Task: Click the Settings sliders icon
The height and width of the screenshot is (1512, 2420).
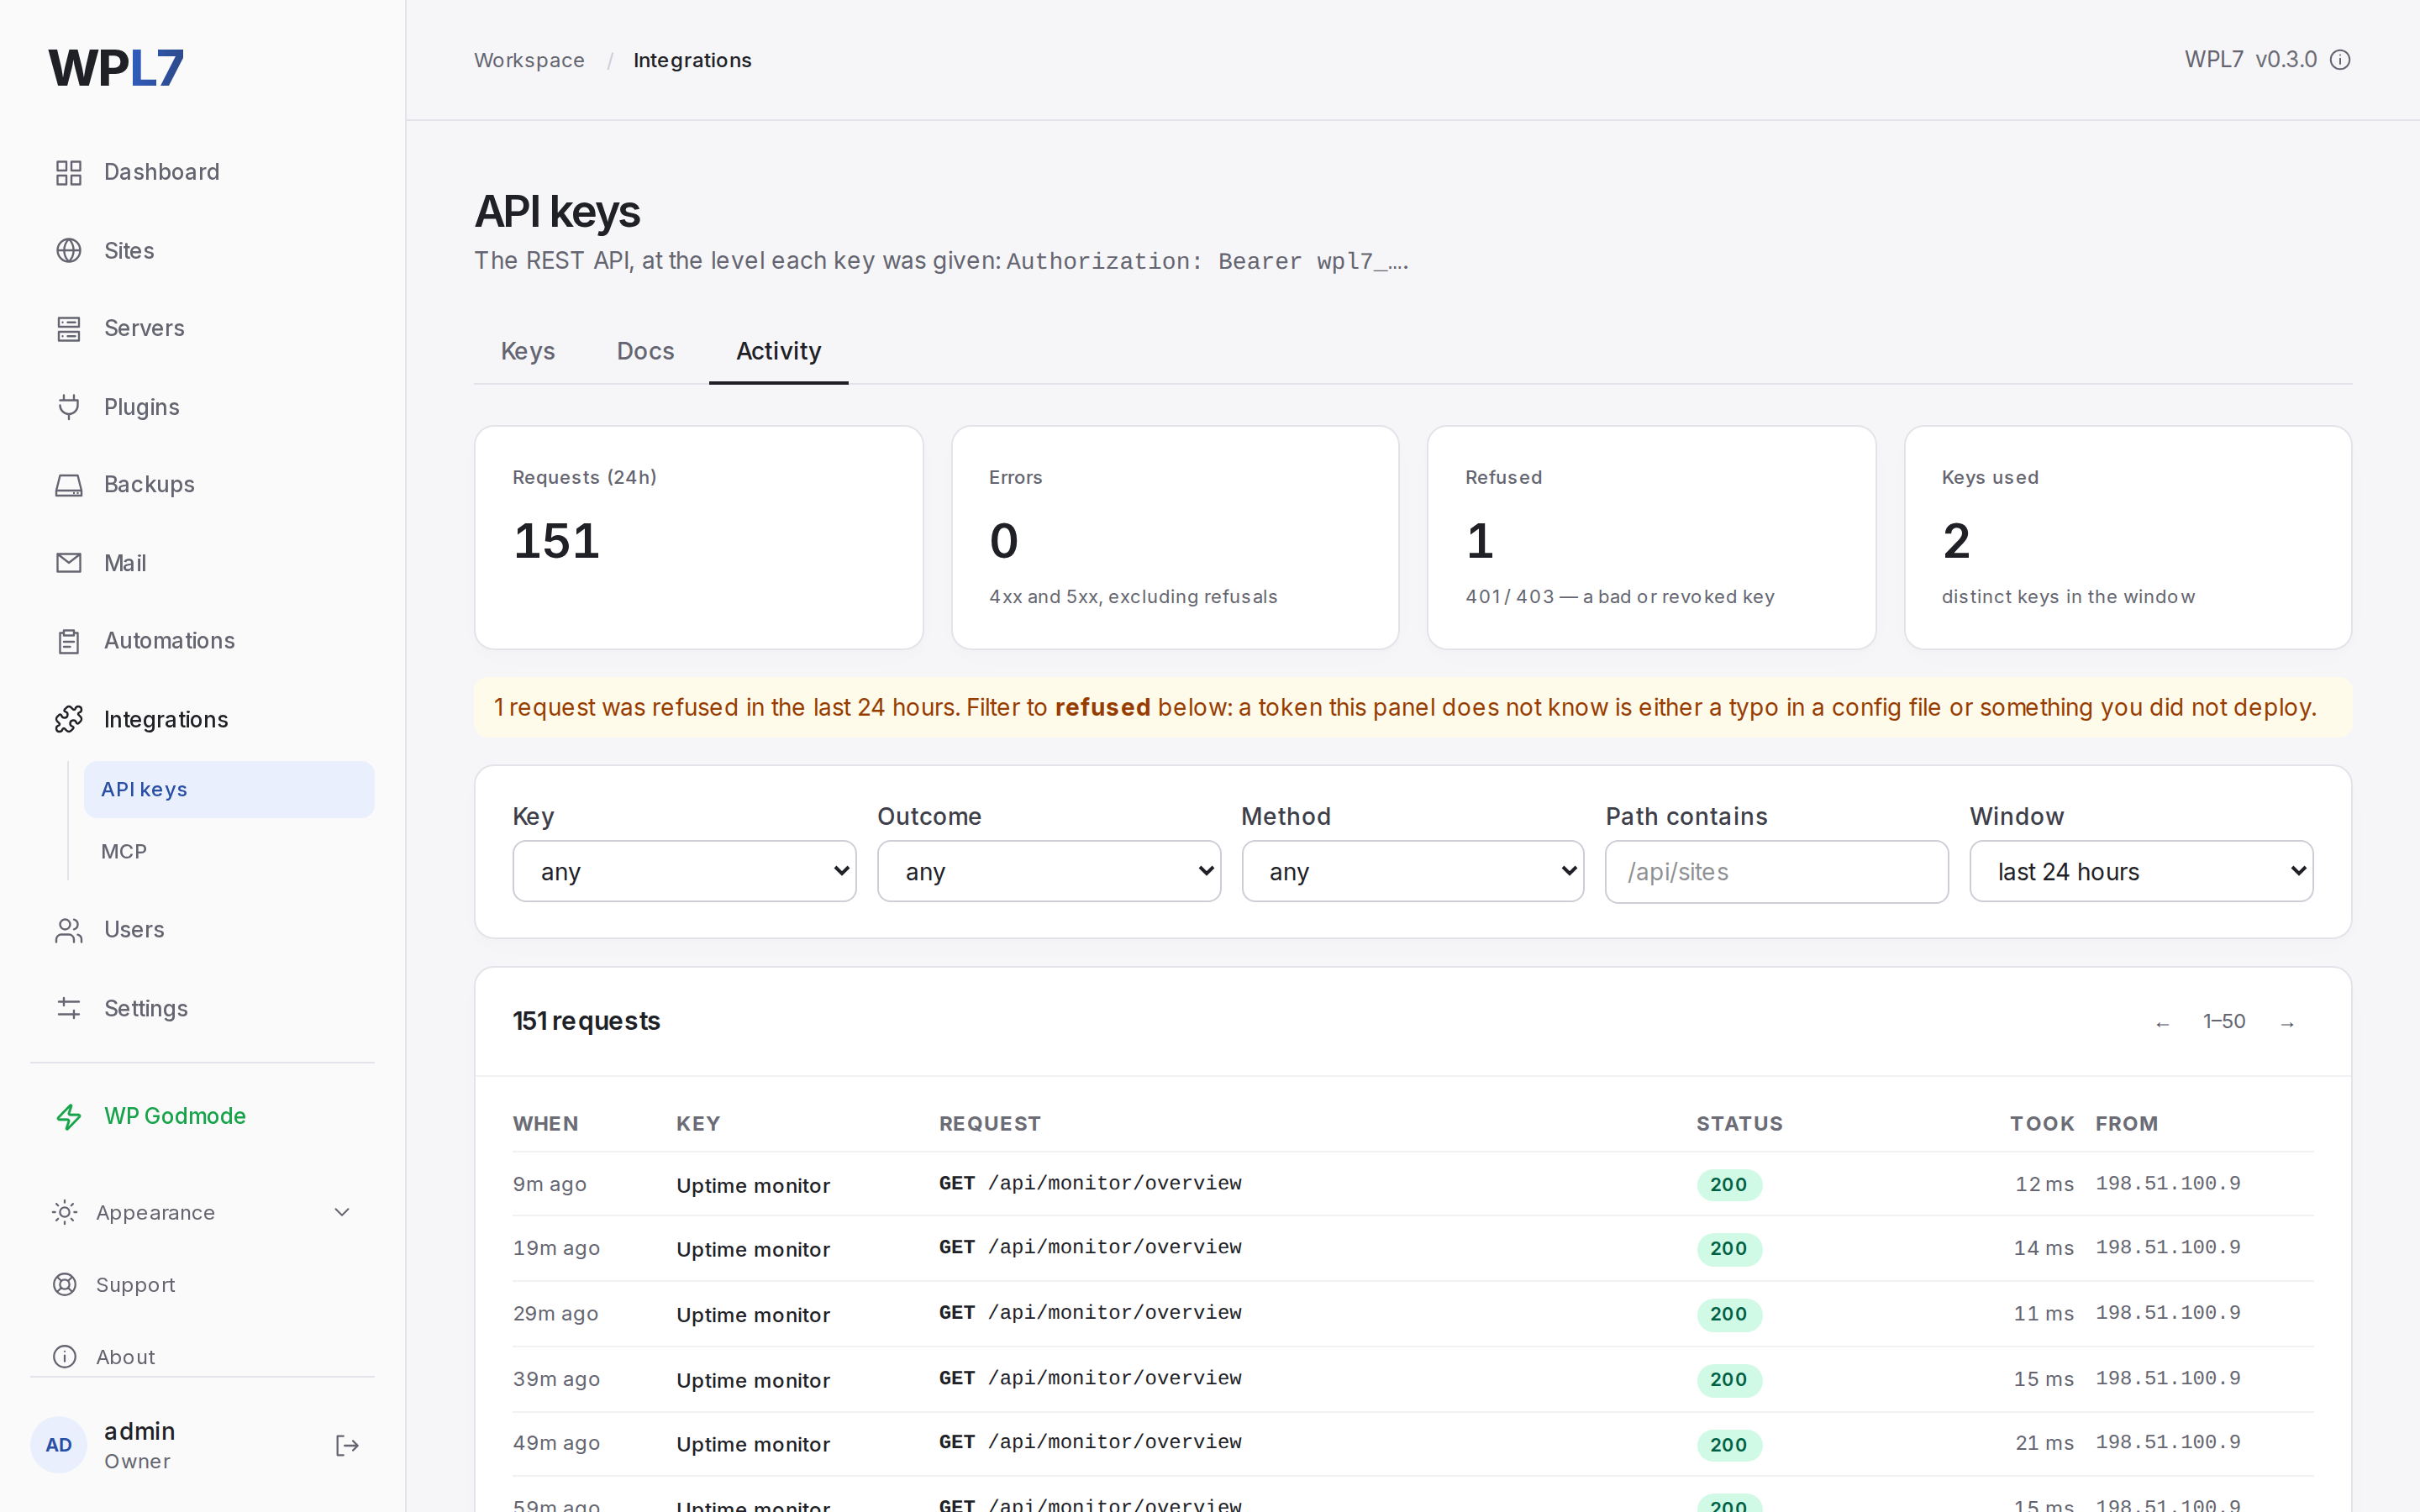Action: click(68, 1008)
